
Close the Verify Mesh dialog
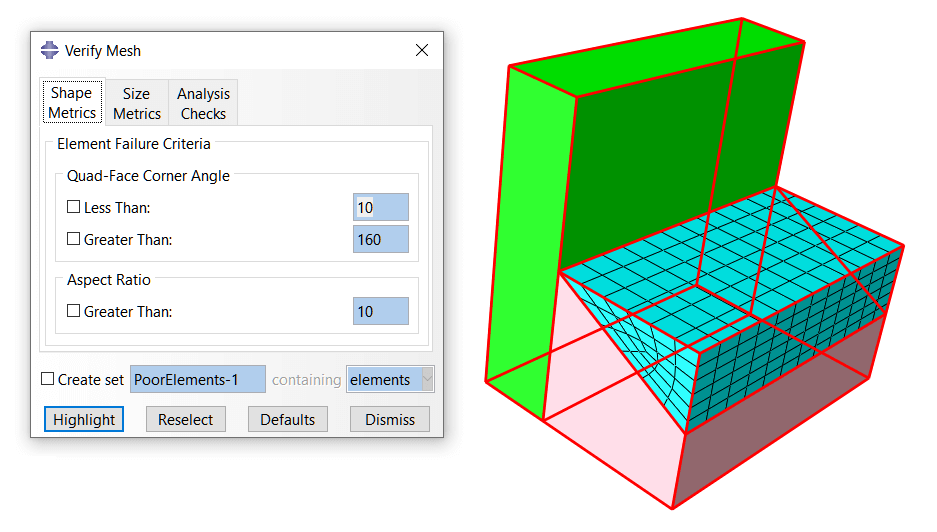click(422, 50)
